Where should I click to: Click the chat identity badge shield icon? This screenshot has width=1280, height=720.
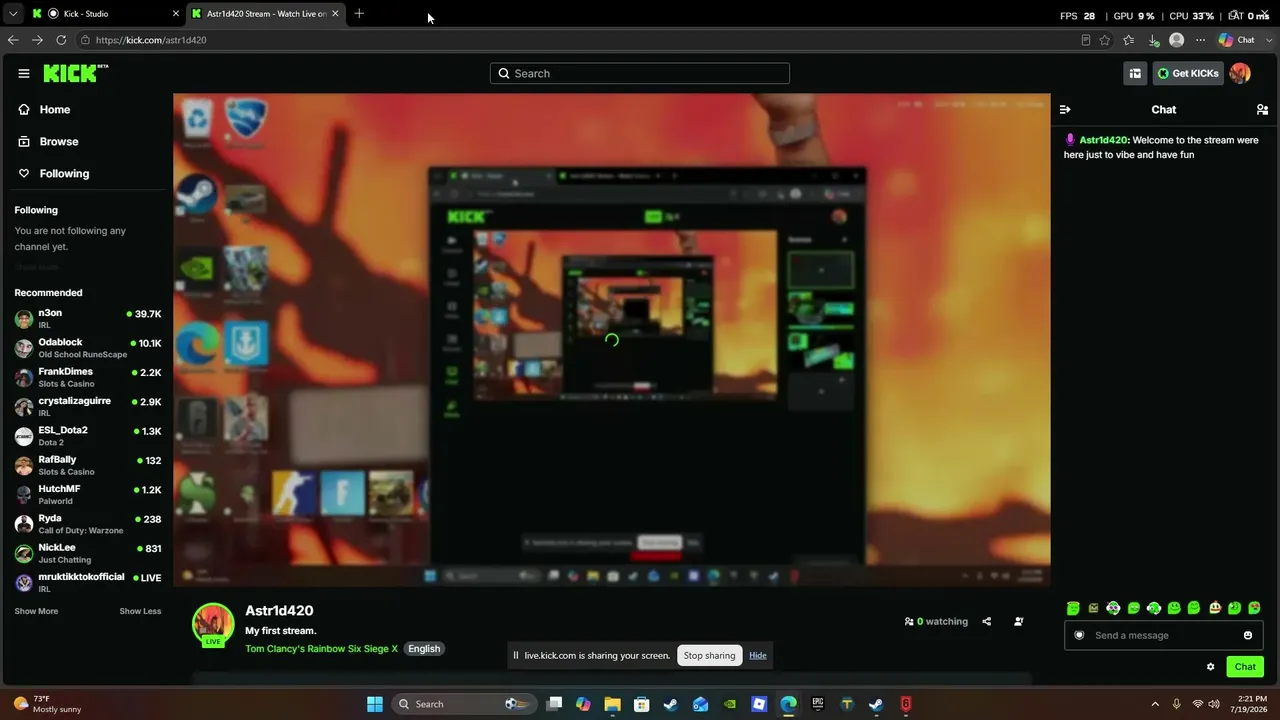pos(1079,635)
